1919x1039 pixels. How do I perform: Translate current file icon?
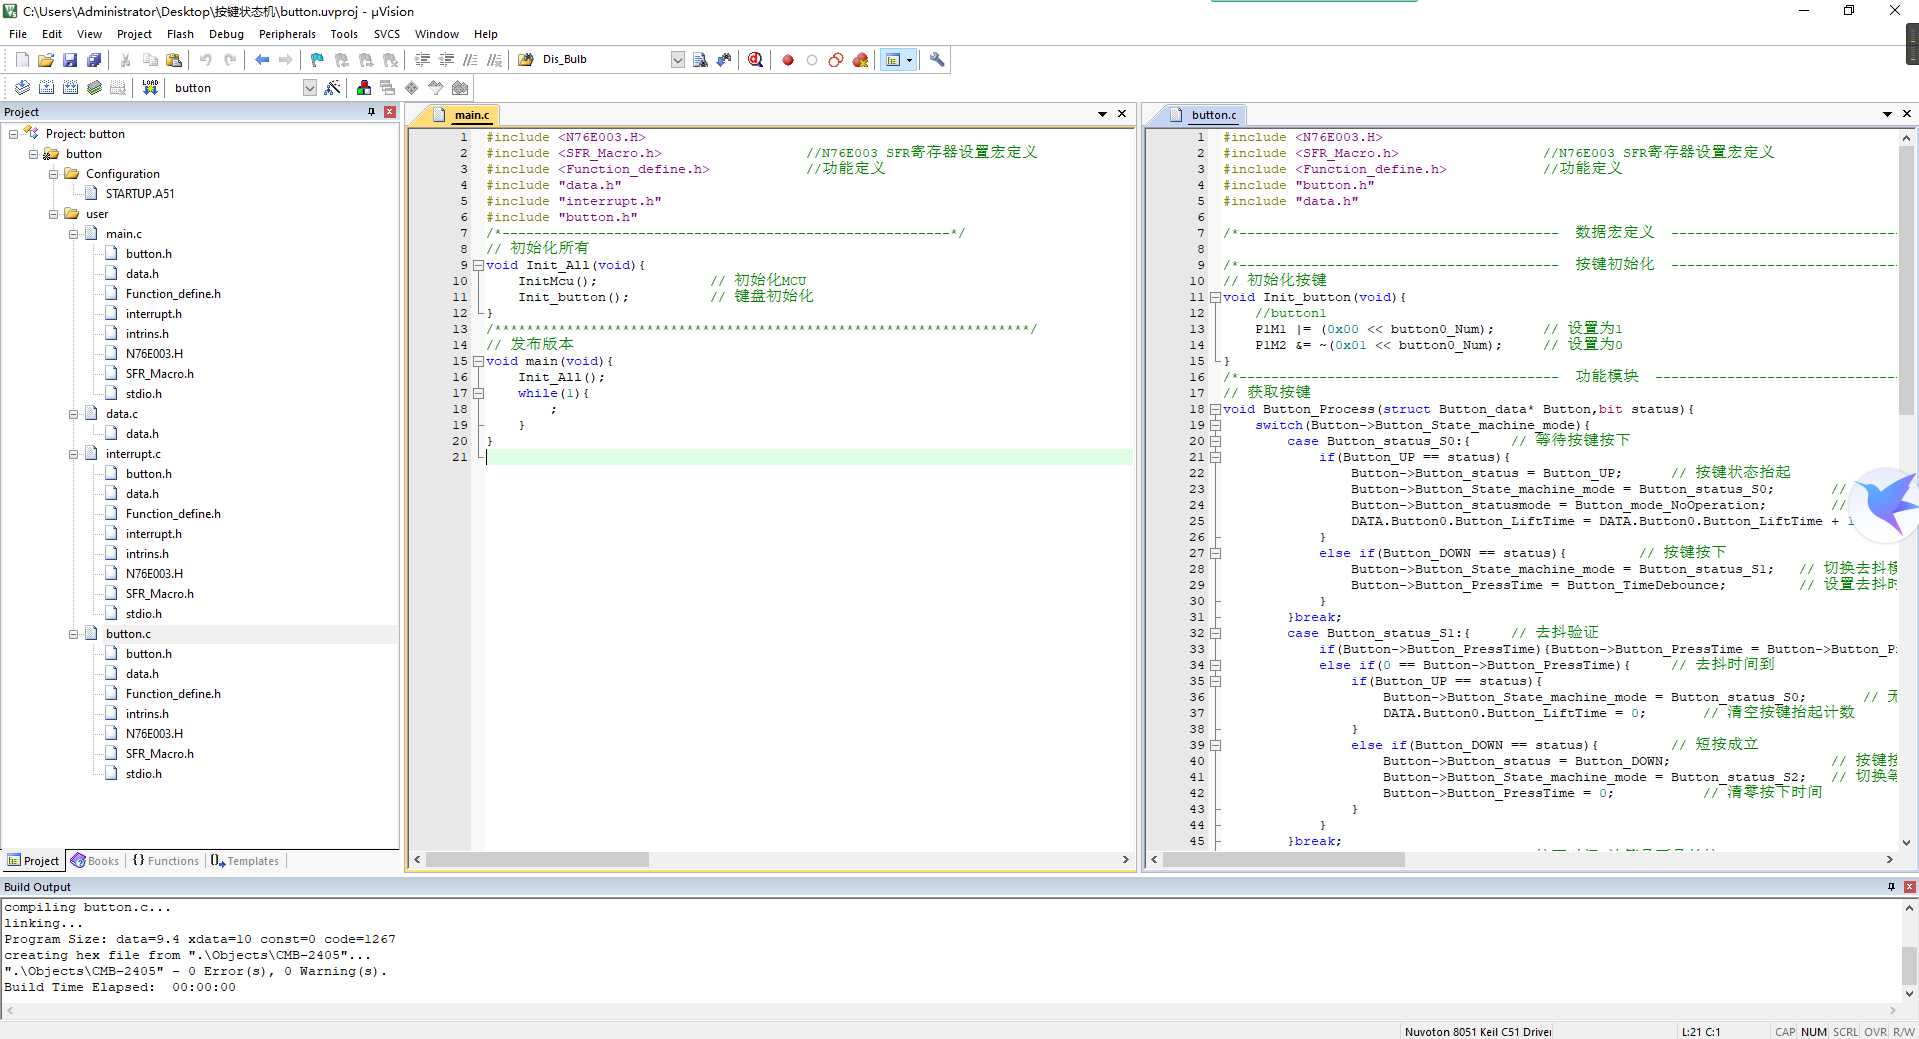(x=22, y=88)
